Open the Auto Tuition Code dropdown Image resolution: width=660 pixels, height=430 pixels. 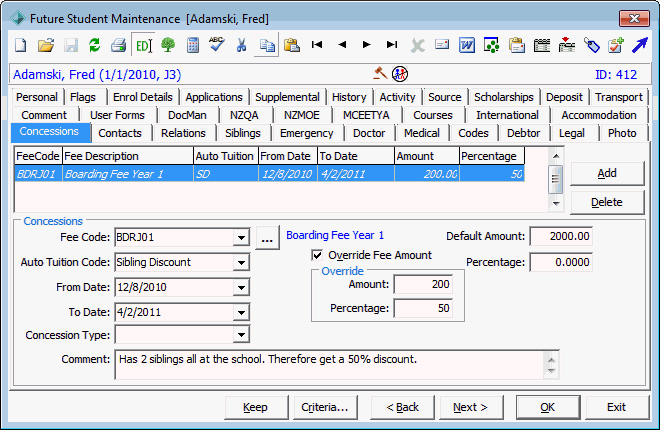point(241,263)
